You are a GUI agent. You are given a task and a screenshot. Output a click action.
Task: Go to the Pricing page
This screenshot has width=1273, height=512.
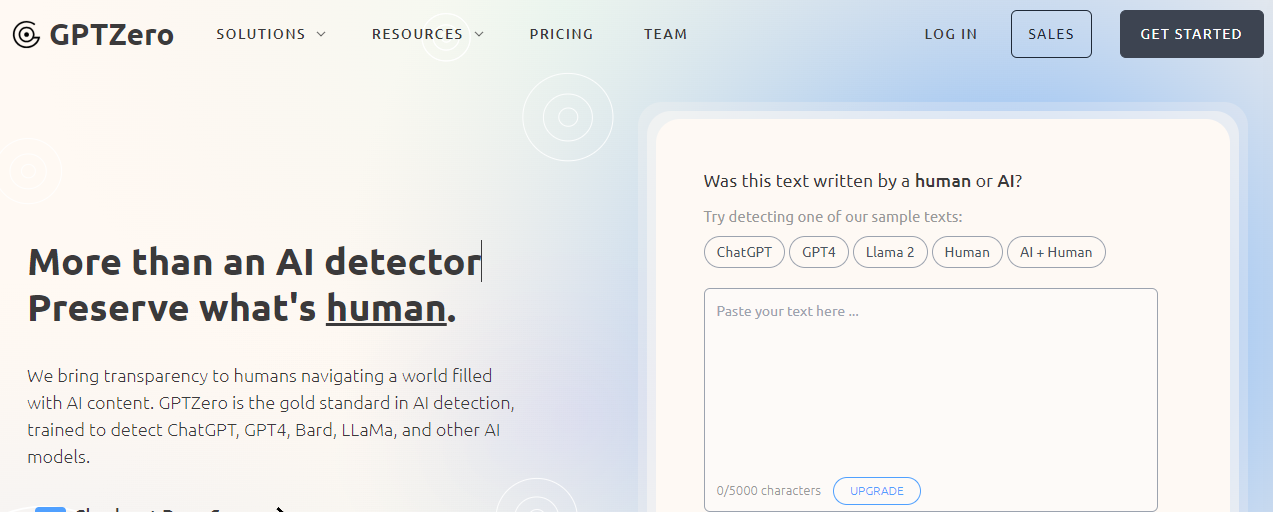pyautogui.click(x=561, y=34)
